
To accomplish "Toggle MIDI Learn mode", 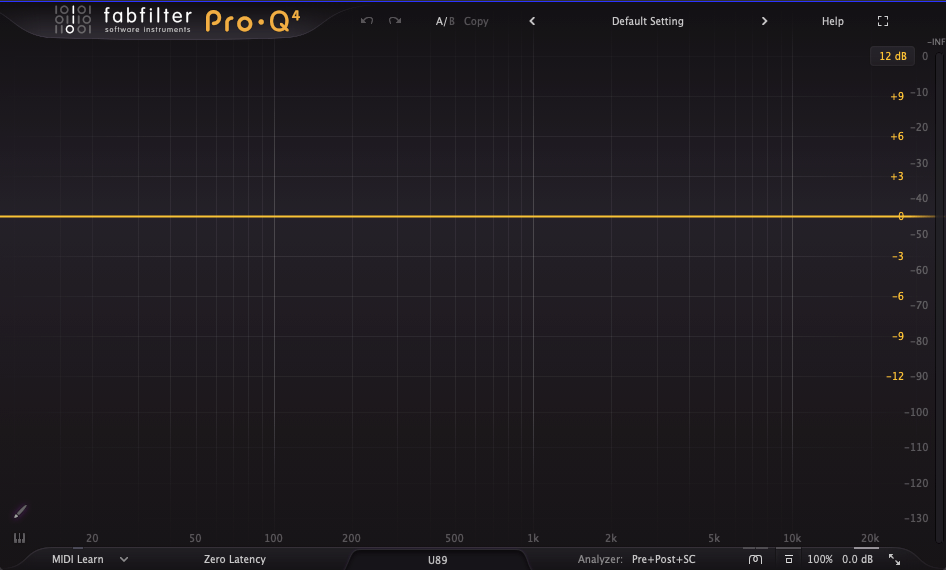I will click(77, 560).
